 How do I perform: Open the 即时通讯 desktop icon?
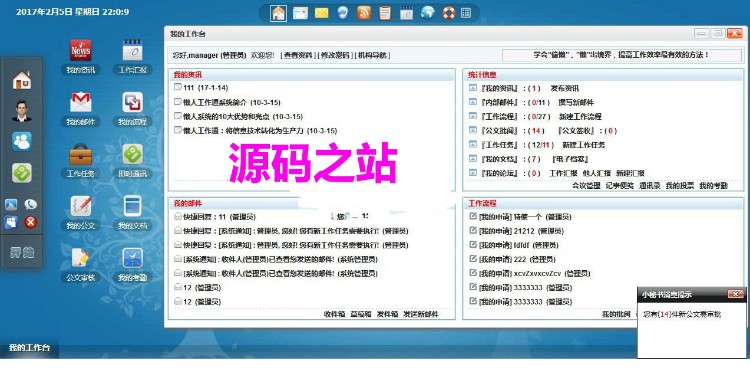(x=132, y=154)
